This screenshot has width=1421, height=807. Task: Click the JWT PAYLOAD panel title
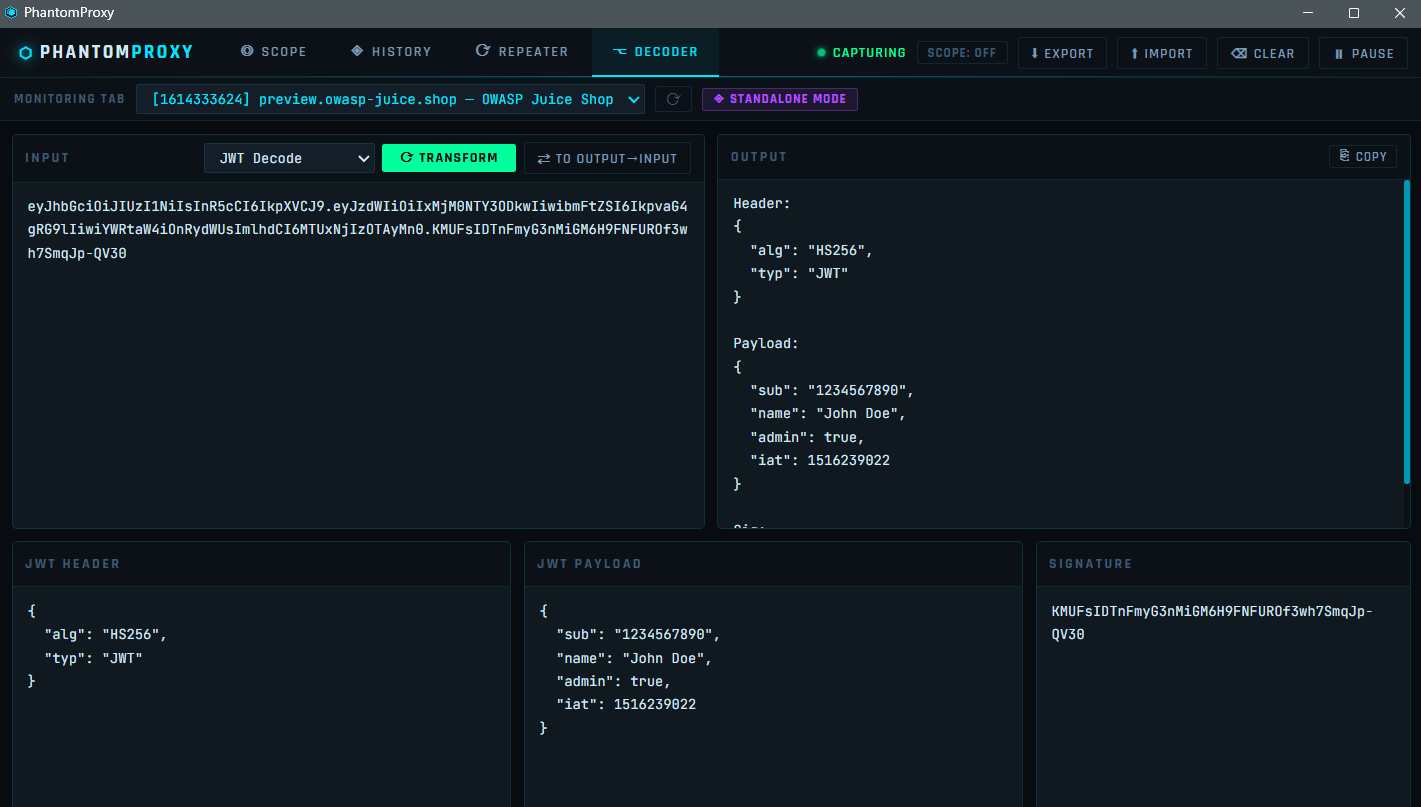pyautogui.click(x=589, y=564)
